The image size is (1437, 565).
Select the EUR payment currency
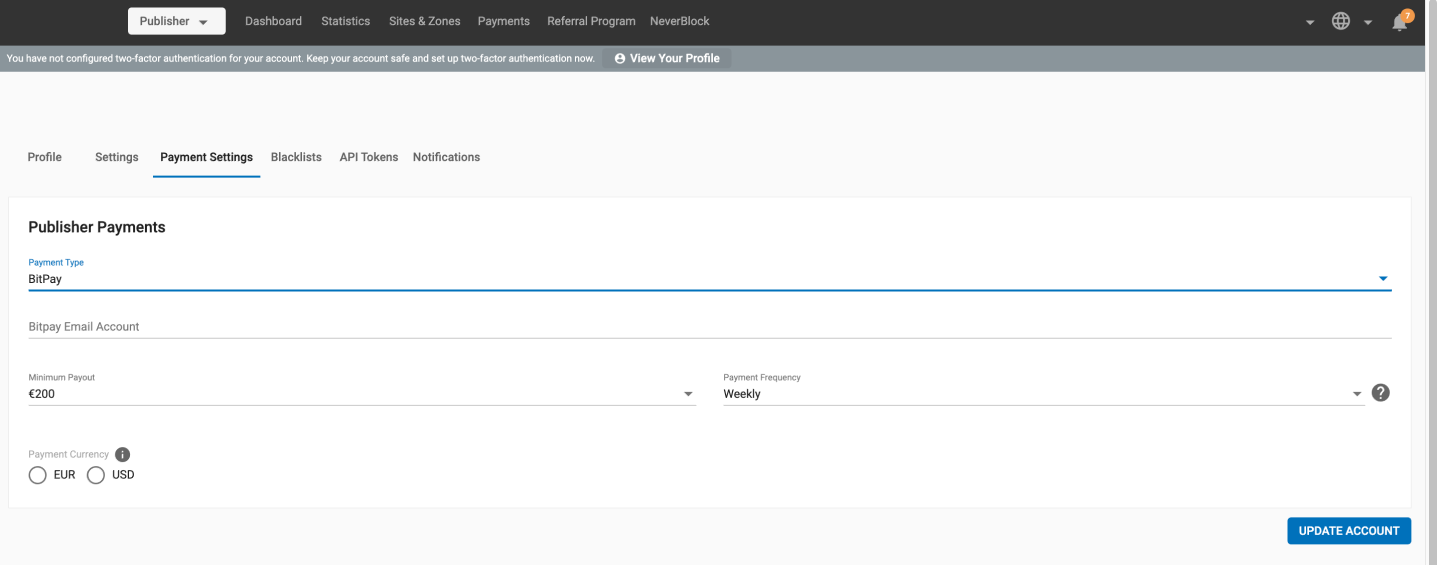click(38, 475)
